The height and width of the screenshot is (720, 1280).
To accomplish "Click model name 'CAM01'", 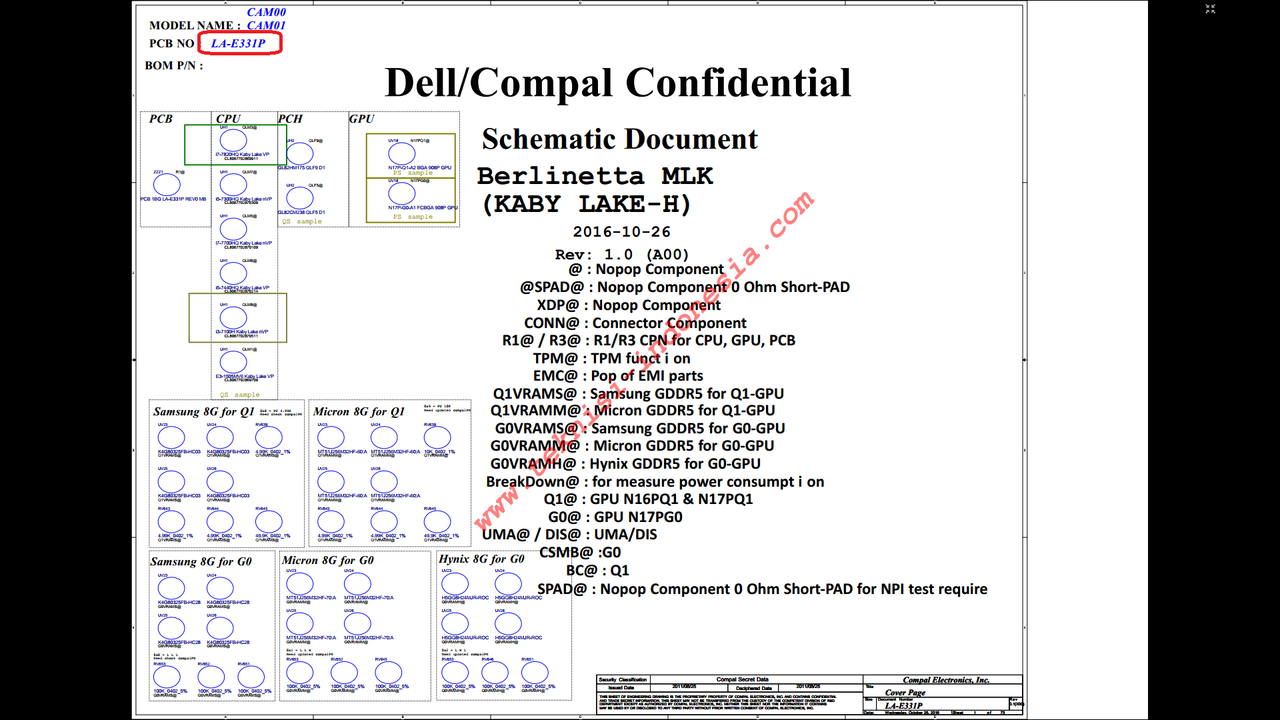I will [x=266, y=25].
